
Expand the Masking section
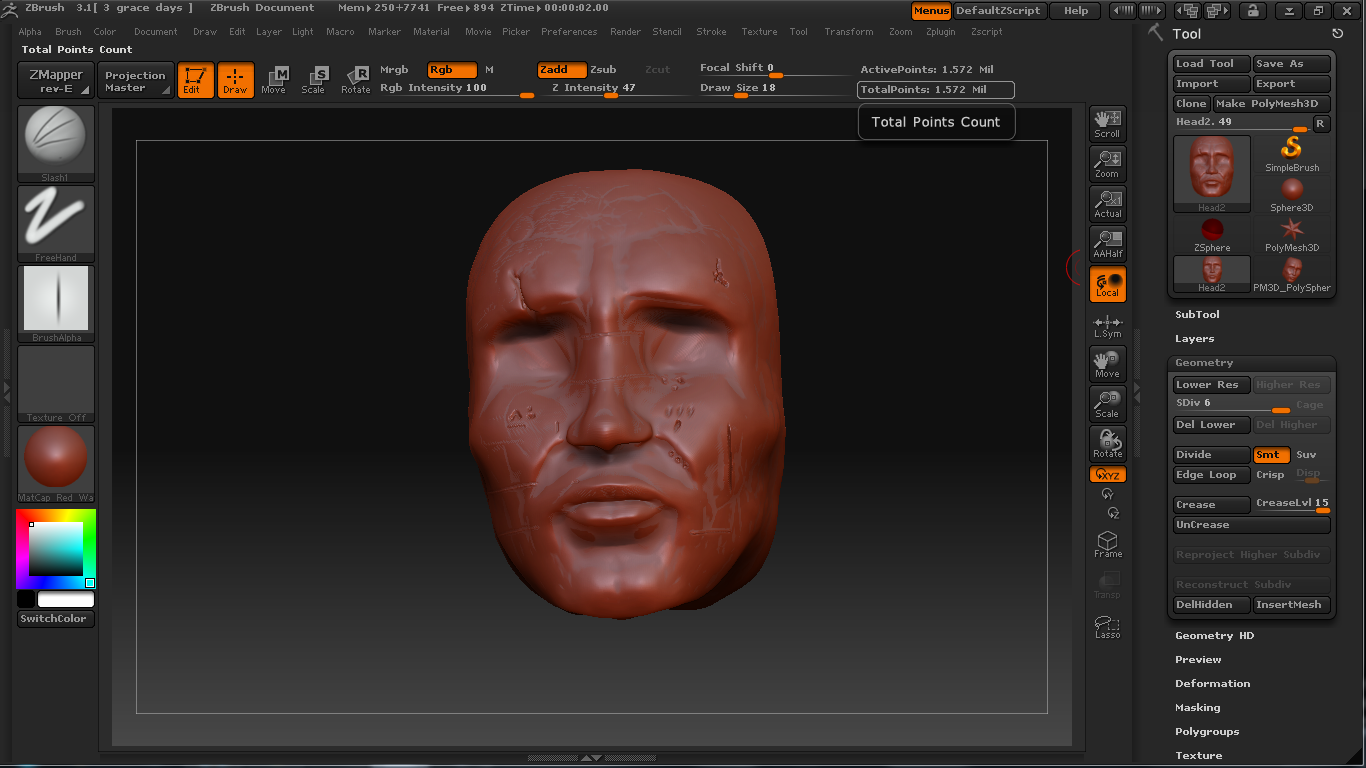click(1197, 708)
